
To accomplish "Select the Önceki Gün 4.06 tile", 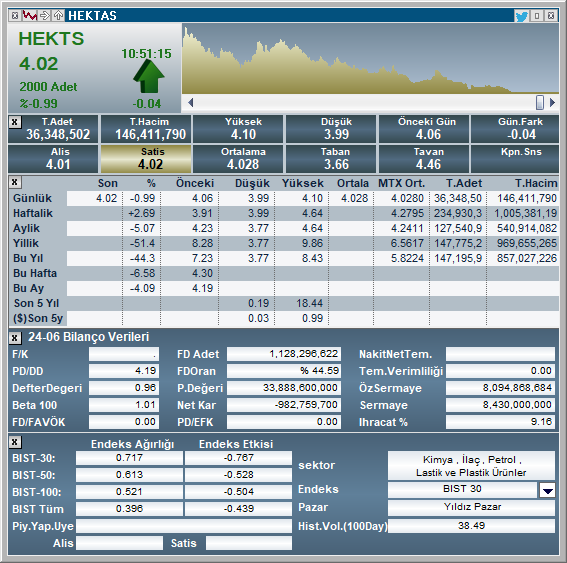I will (x=424, y=129).
